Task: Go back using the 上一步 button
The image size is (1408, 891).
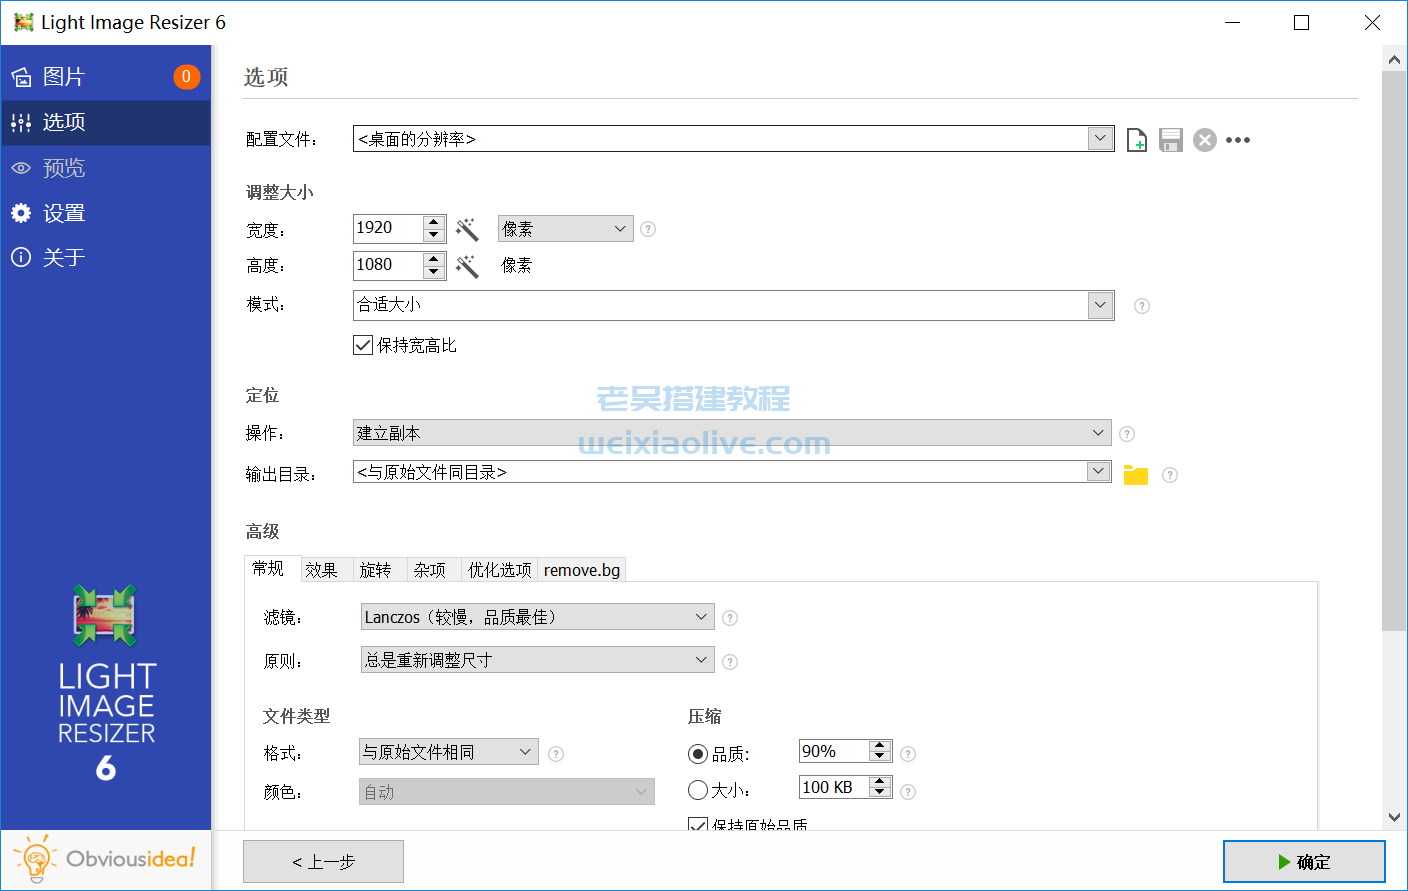Action: [323, 861]
